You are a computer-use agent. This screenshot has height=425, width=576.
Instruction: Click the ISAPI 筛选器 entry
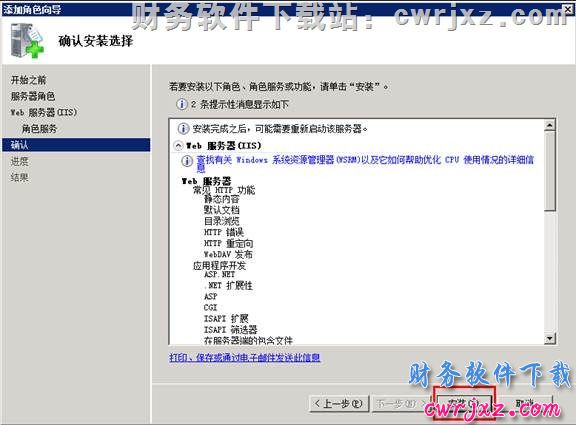[x=230, y=329]
